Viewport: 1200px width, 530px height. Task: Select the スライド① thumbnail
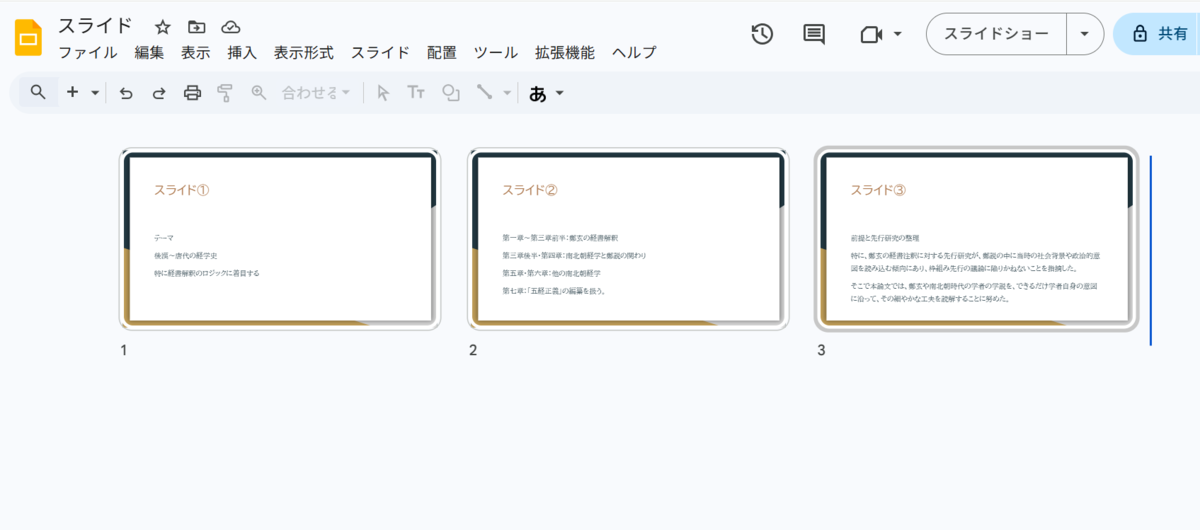tap(280, 239)
